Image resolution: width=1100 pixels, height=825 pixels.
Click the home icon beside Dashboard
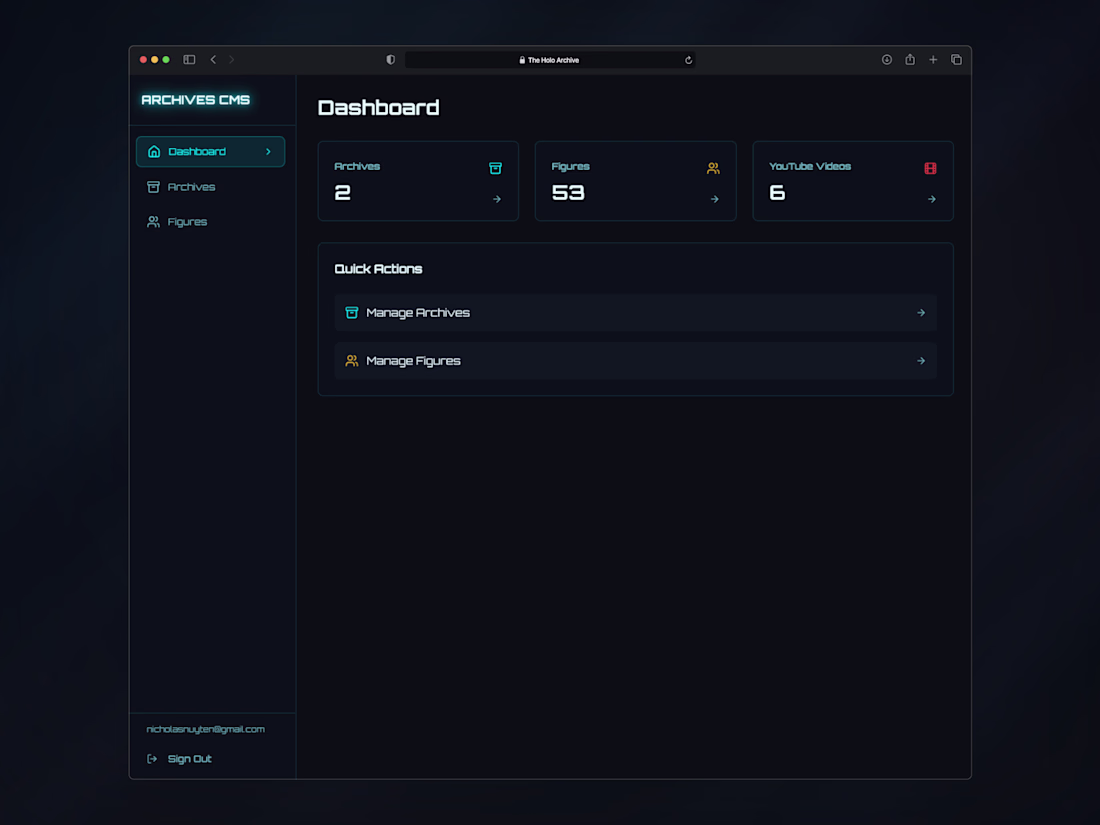pos(154,152)
